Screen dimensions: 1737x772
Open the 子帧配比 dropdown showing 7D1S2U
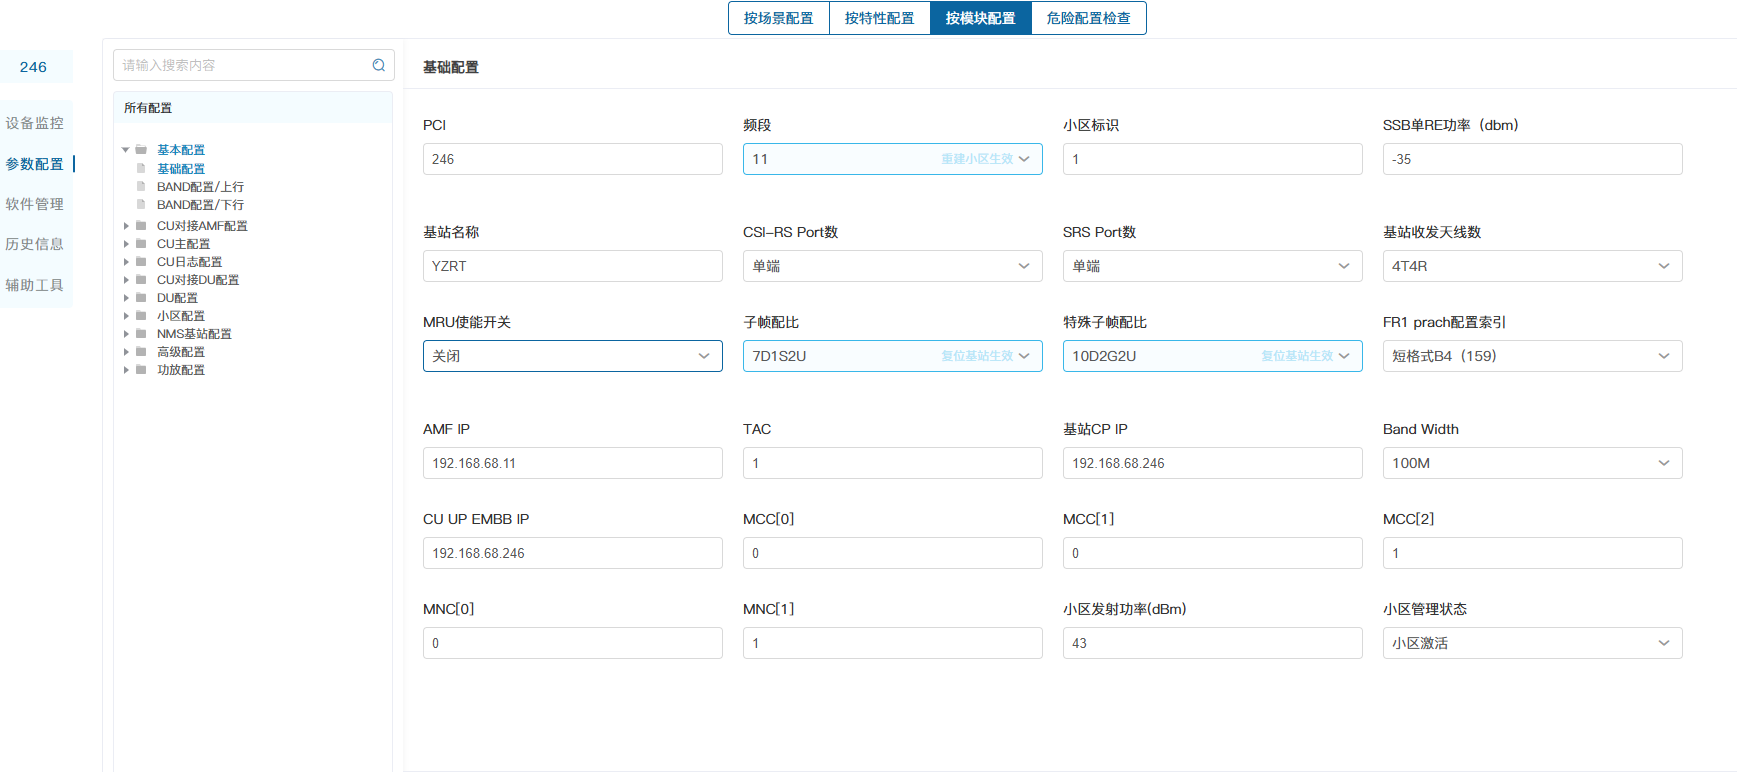892,356
